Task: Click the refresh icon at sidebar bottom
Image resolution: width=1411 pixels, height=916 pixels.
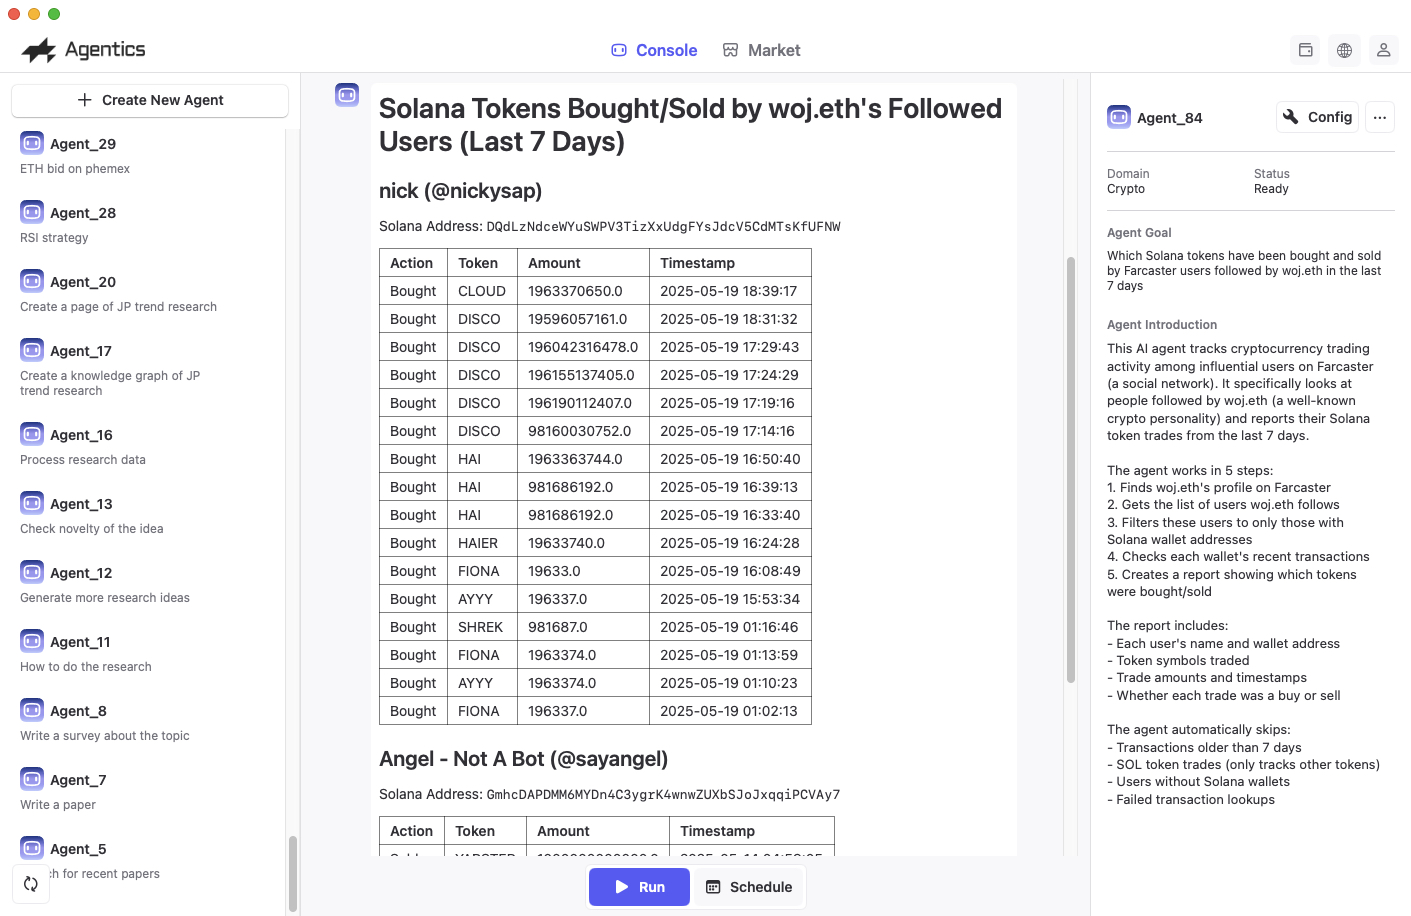Action: click(x=31, y=884)
